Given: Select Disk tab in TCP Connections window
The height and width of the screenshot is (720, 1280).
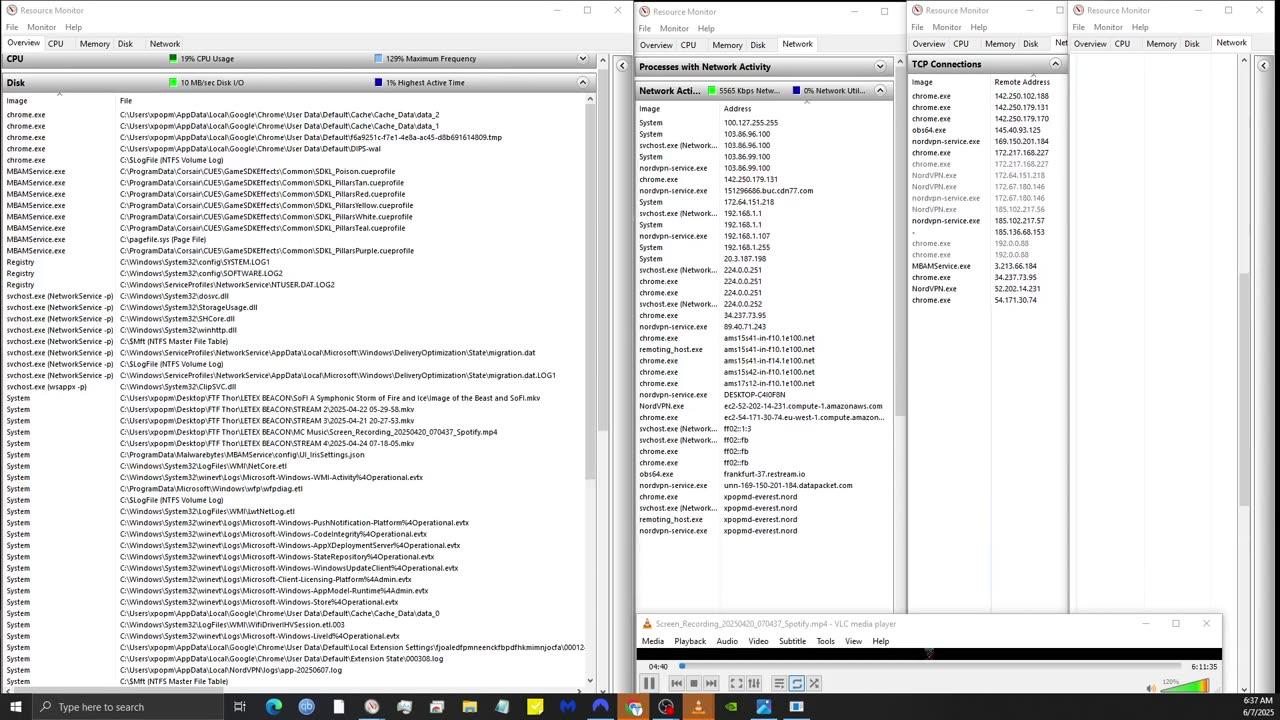Looking at the screenshot, I should (1030, 44).
